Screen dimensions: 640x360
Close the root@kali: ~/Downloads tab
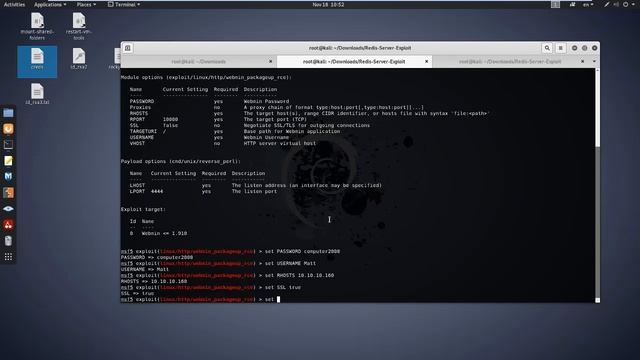(x=271, y=62)
